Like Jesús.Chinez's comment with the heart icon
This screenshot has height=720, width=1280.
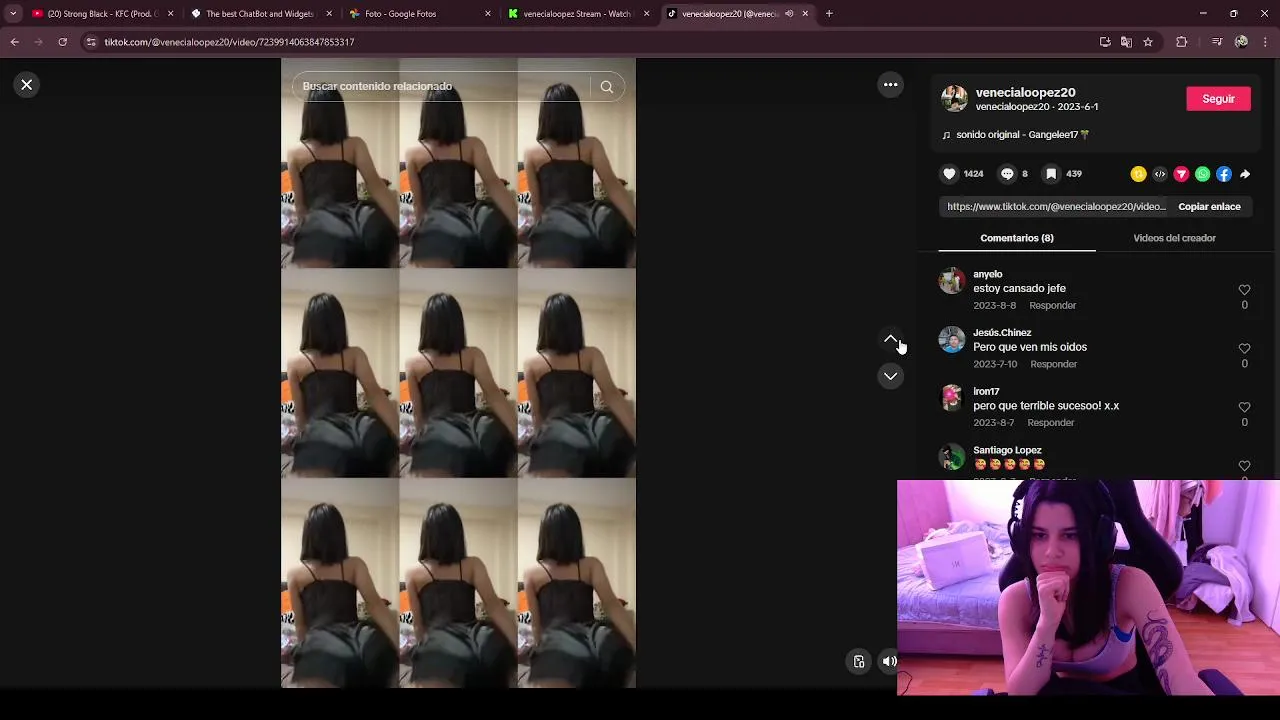point(1244,349)
